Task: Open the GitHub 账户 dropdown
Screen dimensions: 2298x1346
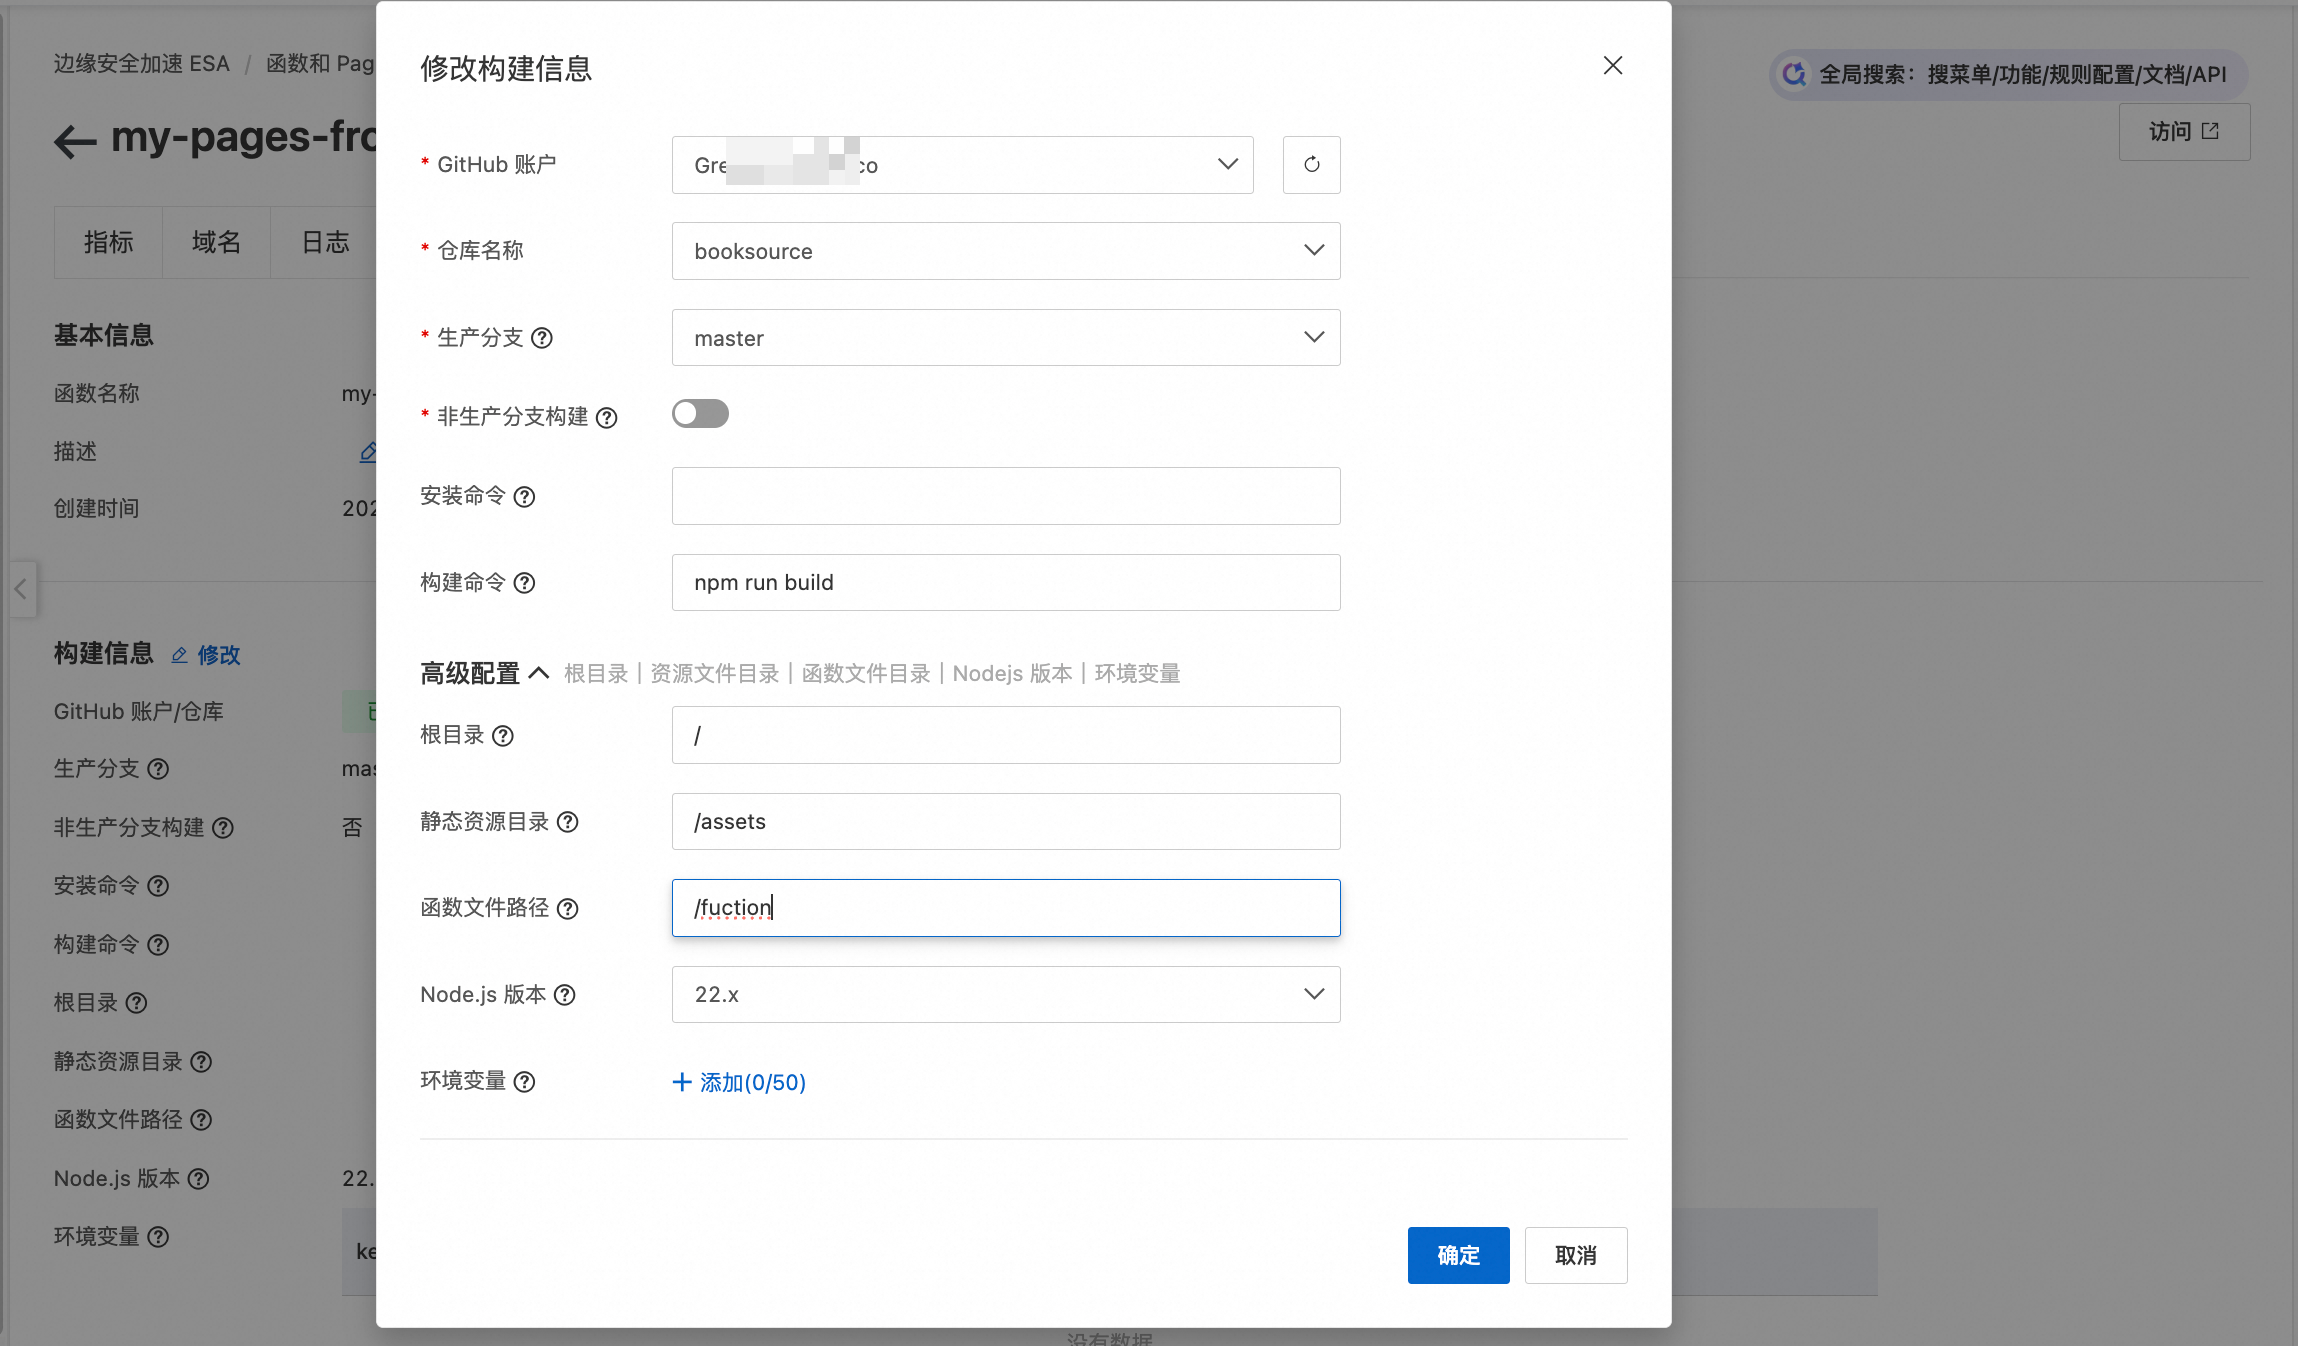Action: click(962, 165)
